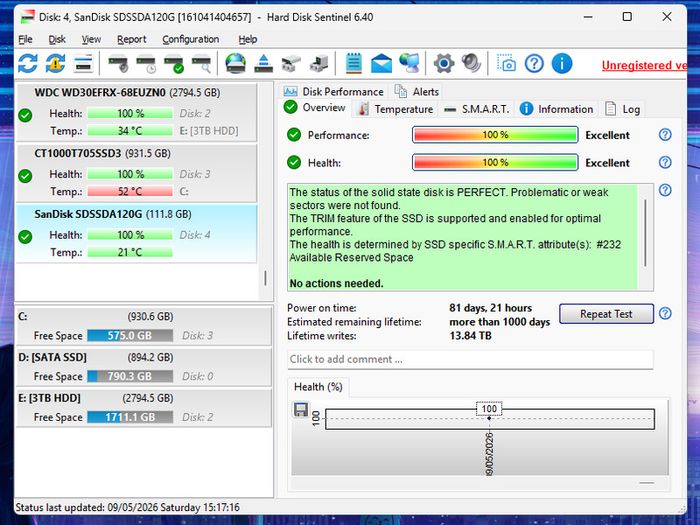Open the Configuration menu
Viewport: 700px width, 525px height.
click(x=191, y=39)
